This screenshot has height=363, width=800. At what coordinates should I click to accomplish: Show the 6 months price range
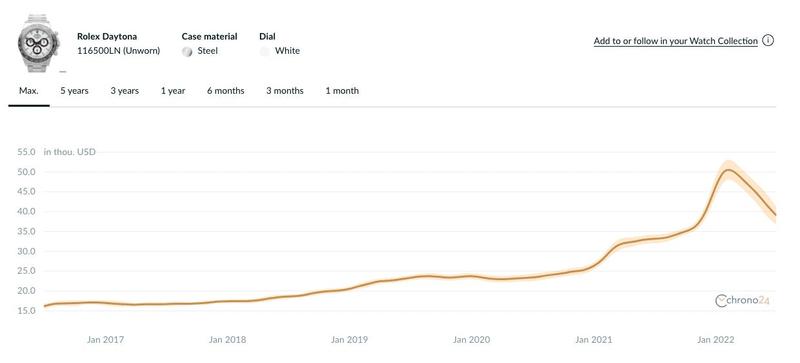coord(226,91)
